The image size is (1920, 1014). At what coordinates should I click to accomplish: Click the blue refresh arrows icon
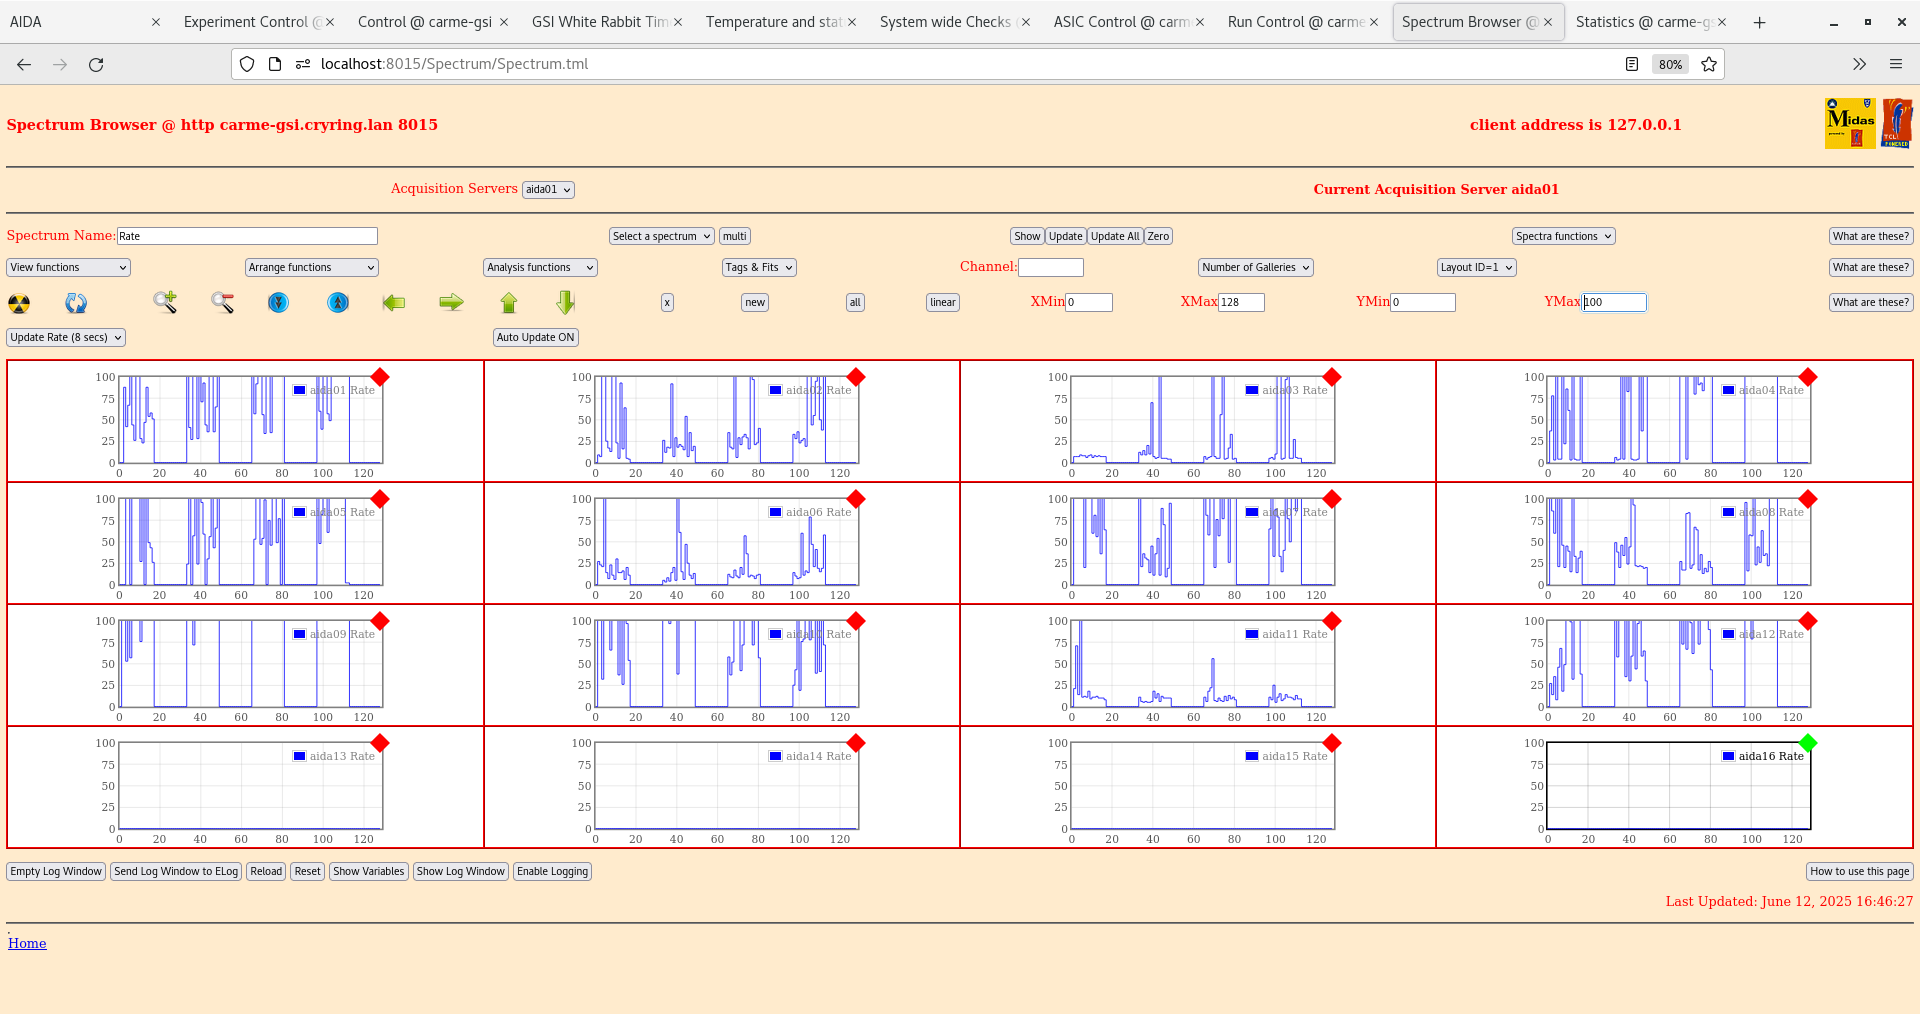coord(75,302)
